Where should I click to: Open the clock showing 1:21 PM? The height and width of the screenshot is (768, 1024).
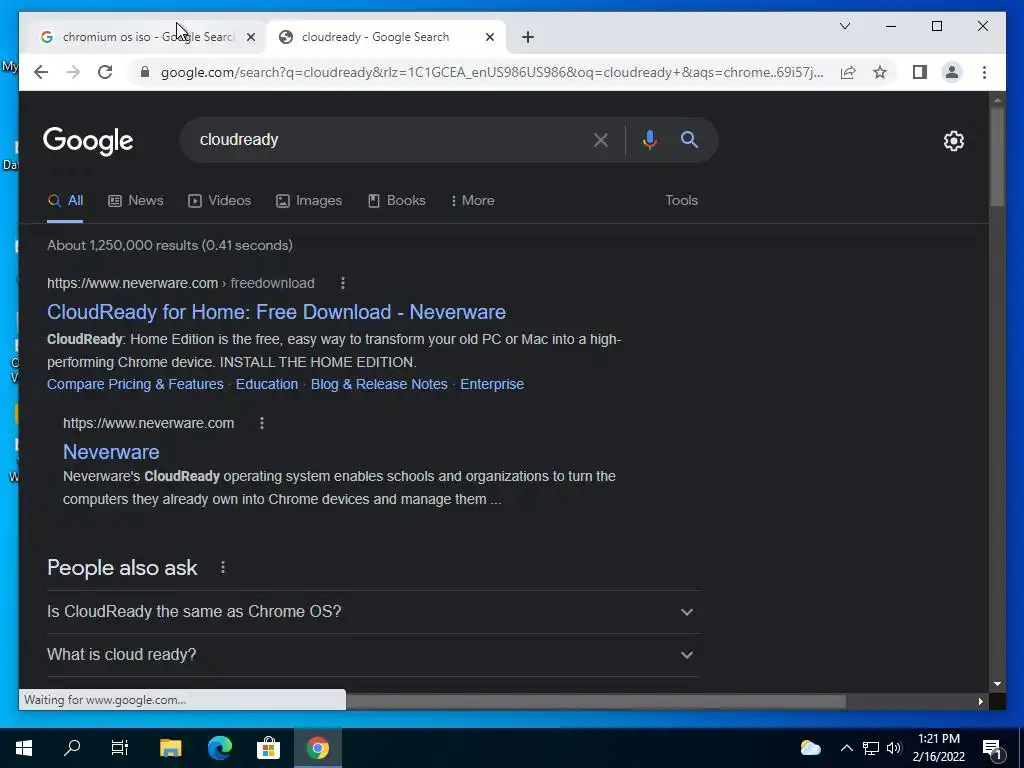tap(938, 748)
